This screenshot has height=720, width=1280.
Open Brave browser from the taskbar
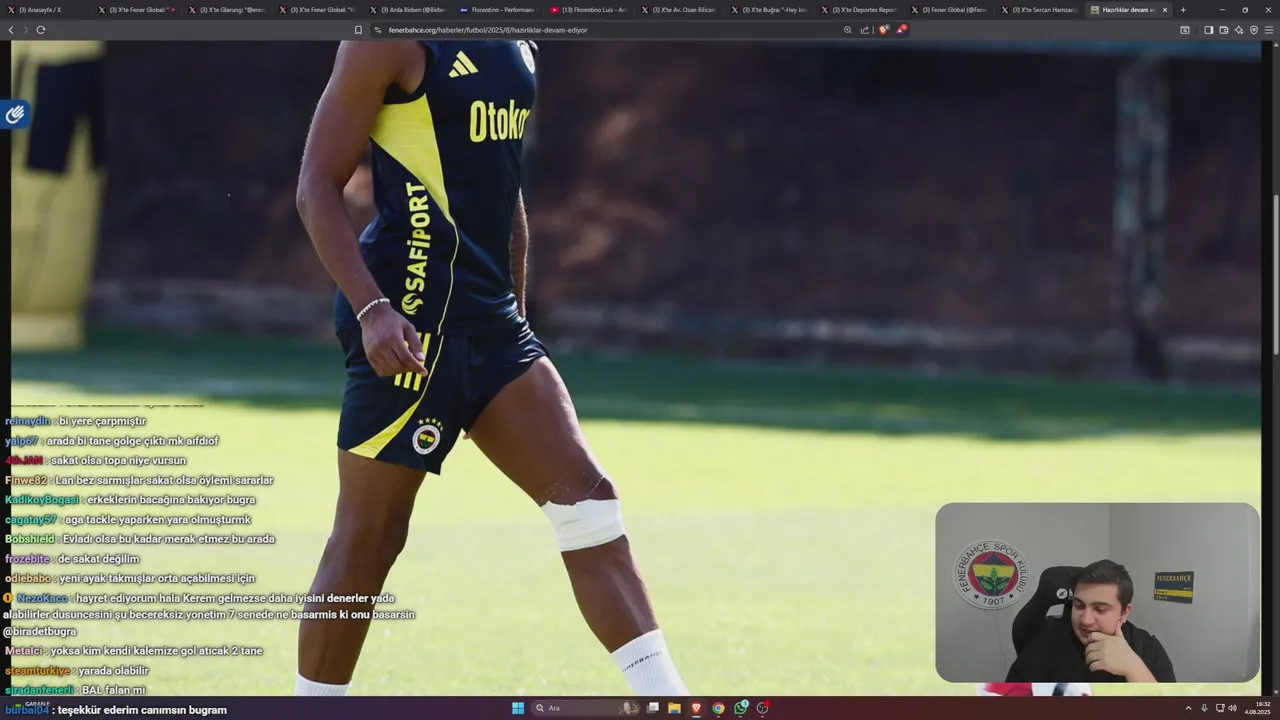[x=696, y=708]
